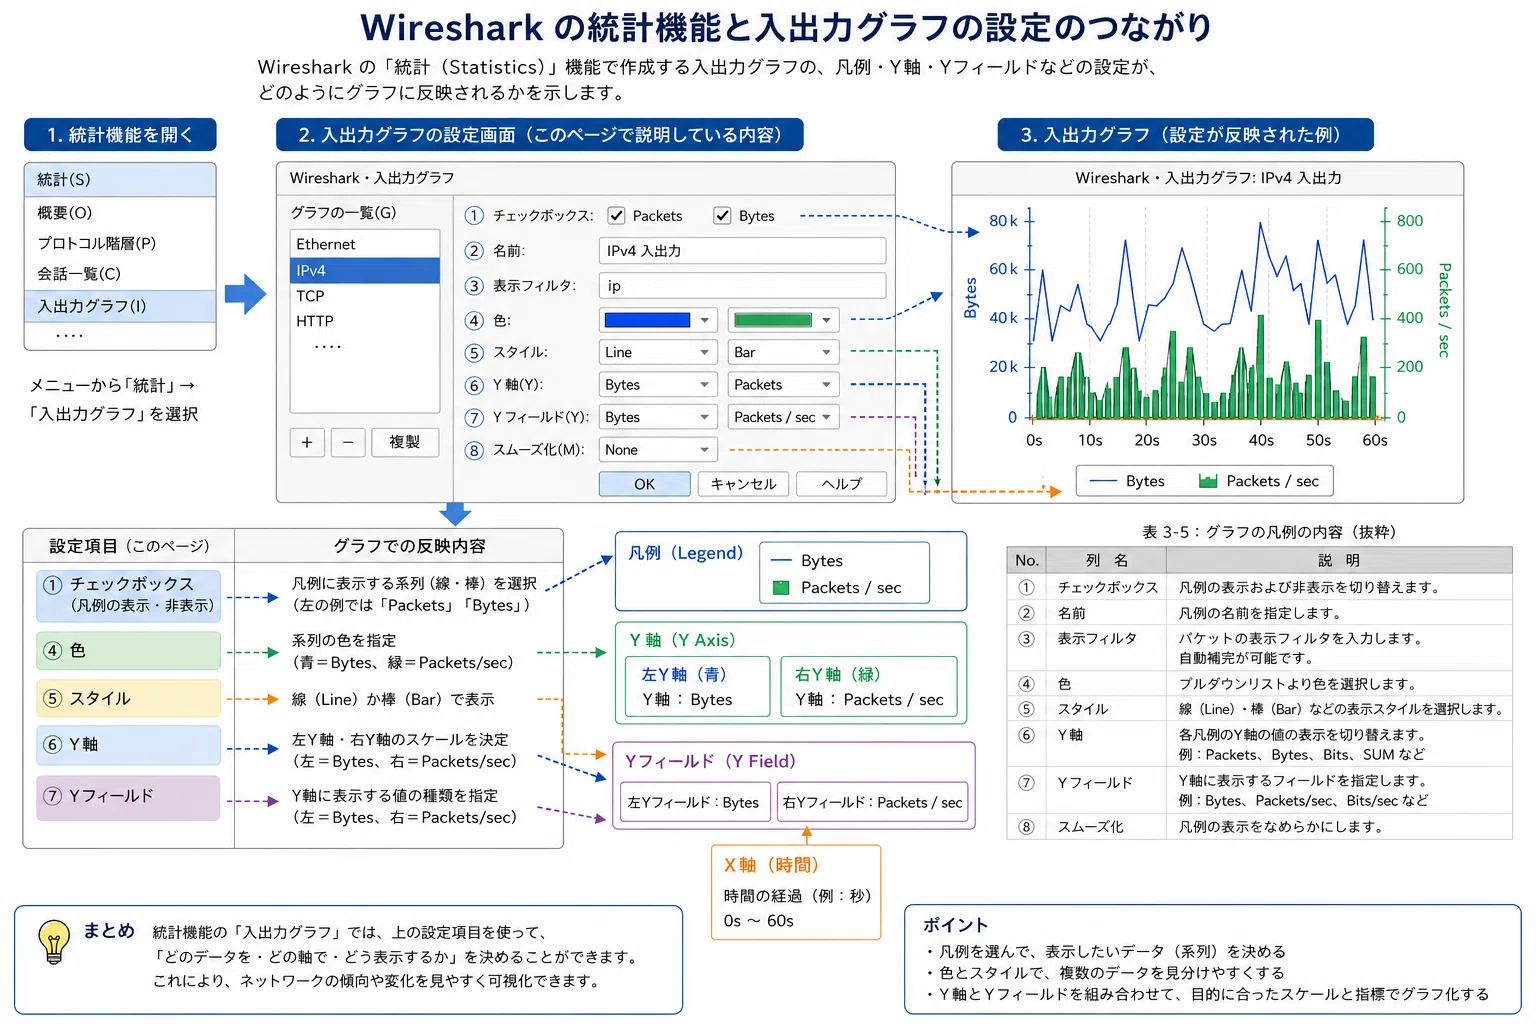1536x1024 pixels.
Task: Choose プロトコル階層(P) menu item
Action: coord(120,243)
